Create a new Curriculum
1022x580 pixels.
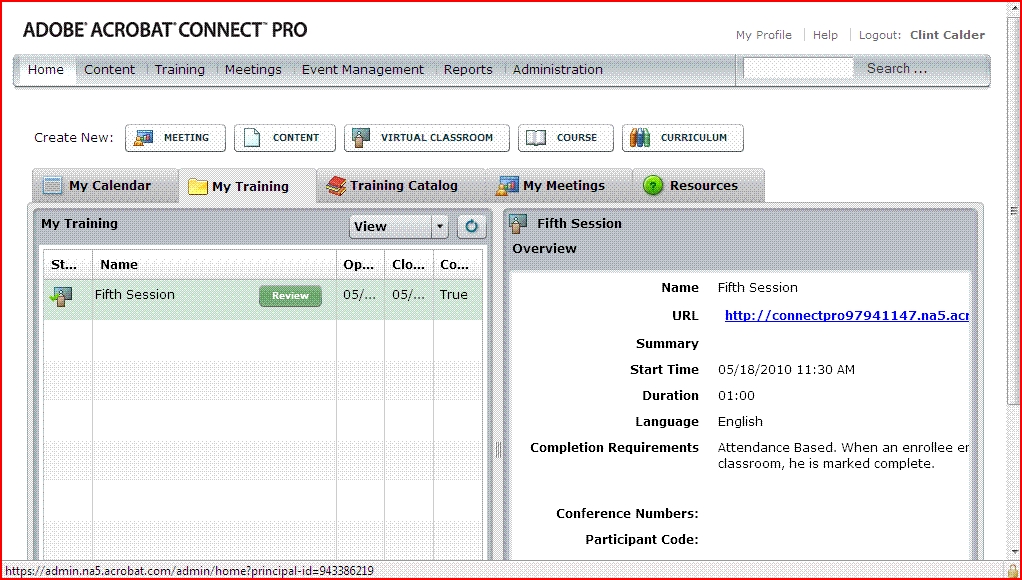[x=682, y=138]
